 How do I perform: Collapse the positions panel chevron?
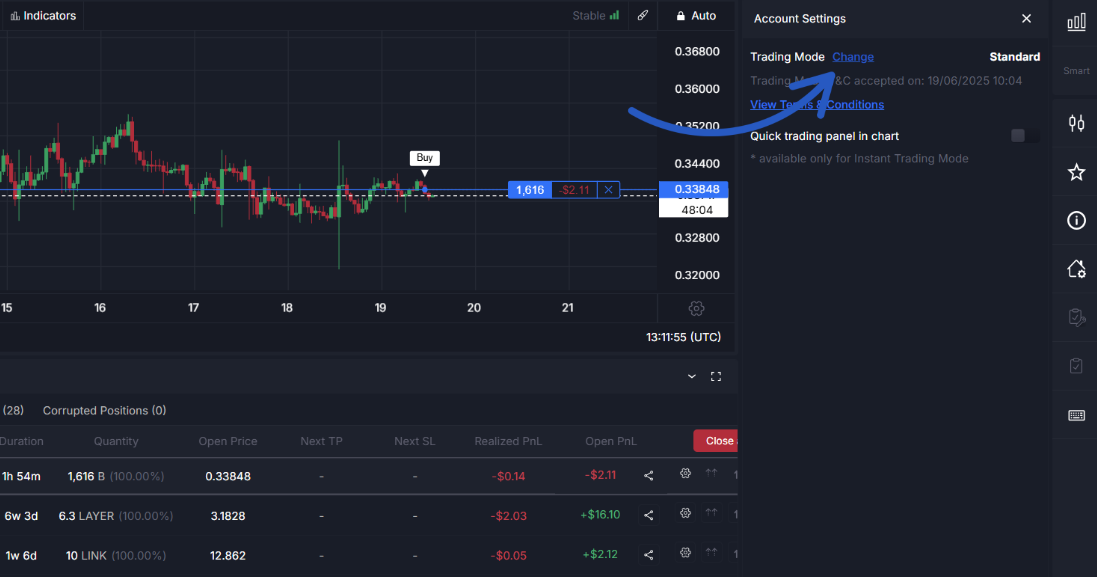pos(691,376)
